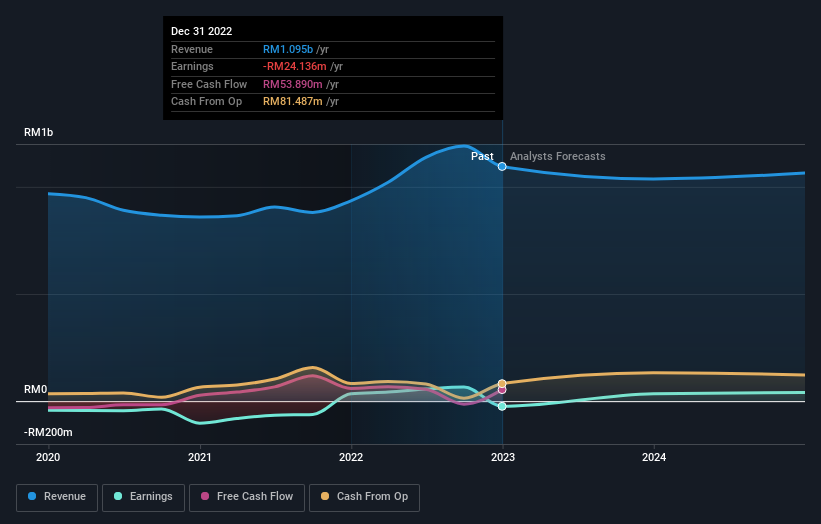This screenshot has height=524, width=821.
Task: Click the -RM200m y-axis label
Action: click(x=48, y=432)
